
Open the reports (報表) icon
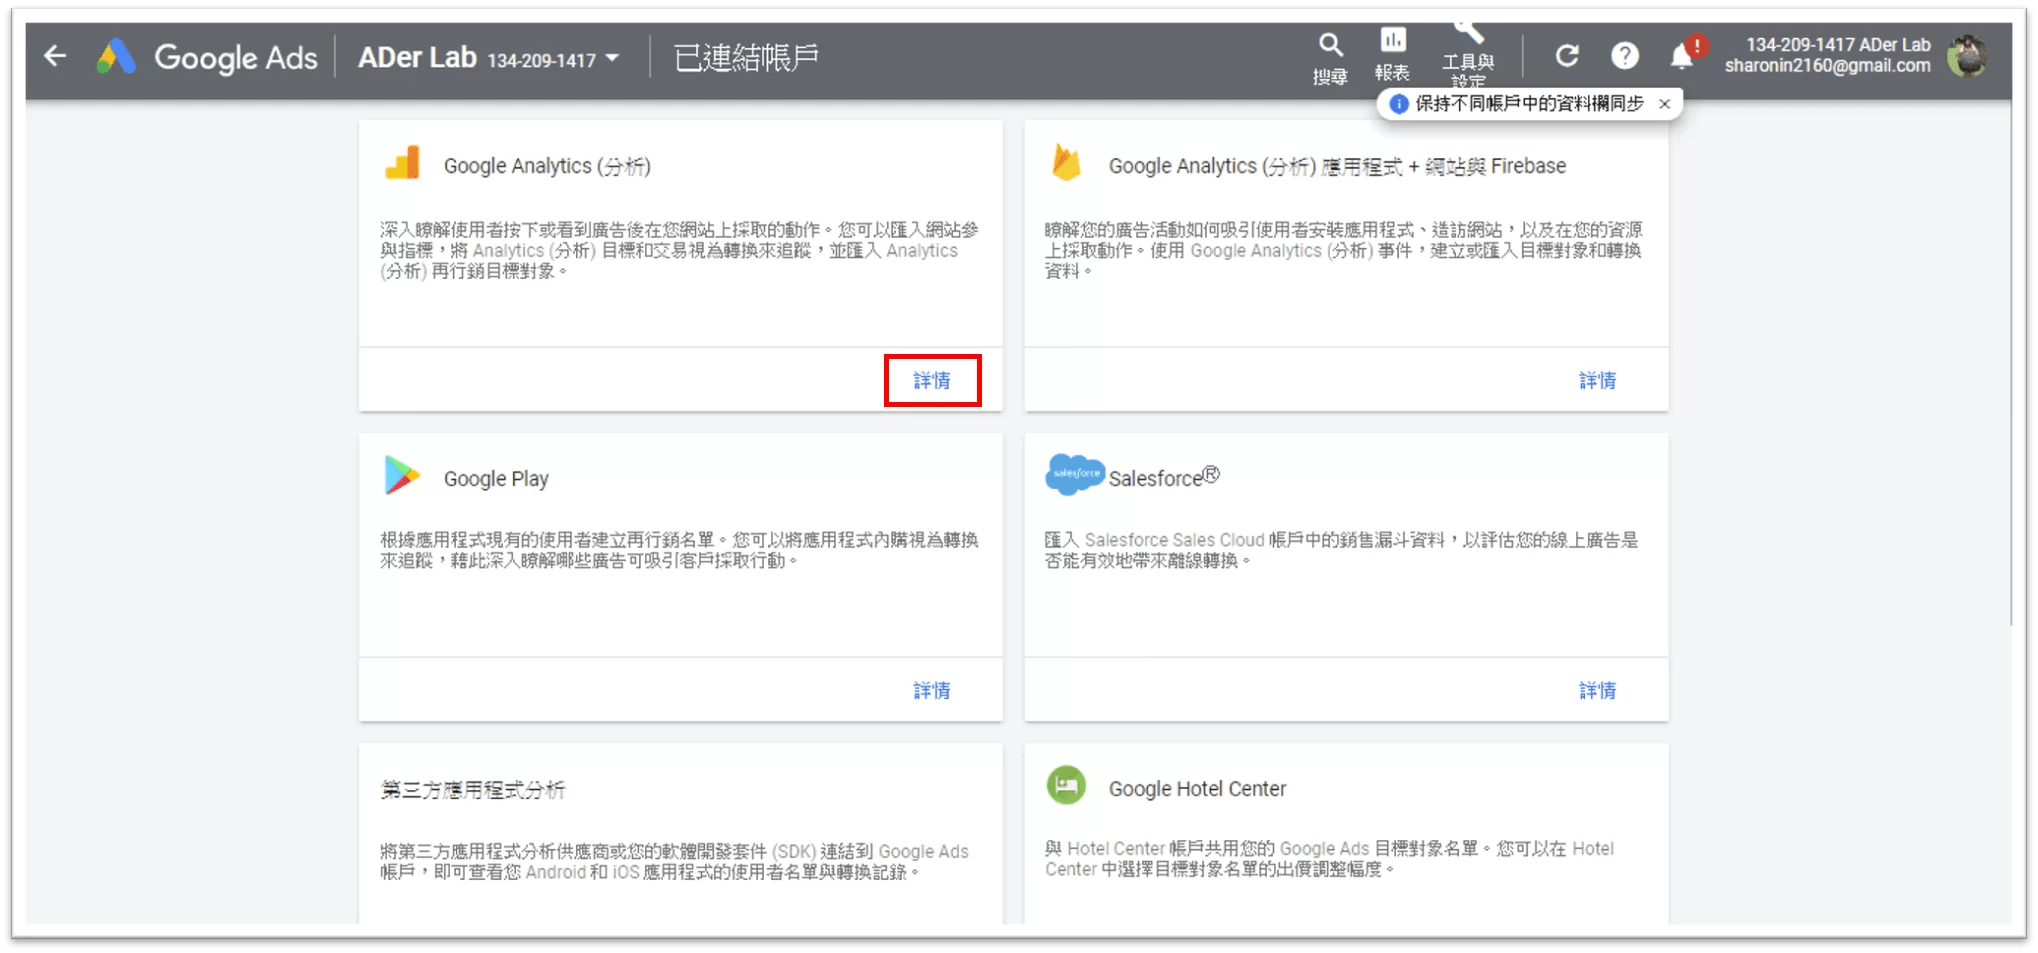click(x=1392, y=55)
